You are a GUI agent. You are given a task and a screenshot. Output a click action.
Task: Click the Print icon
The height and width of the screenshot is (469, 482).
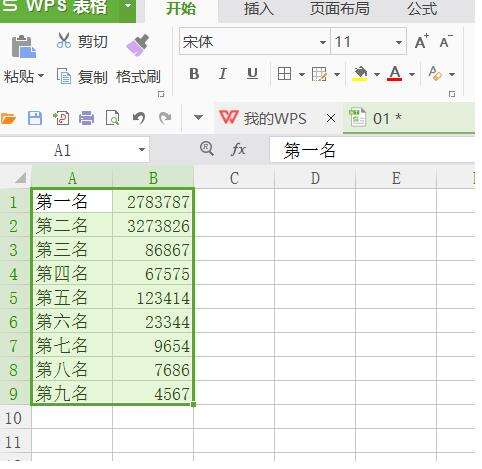[x=87, y=118]
